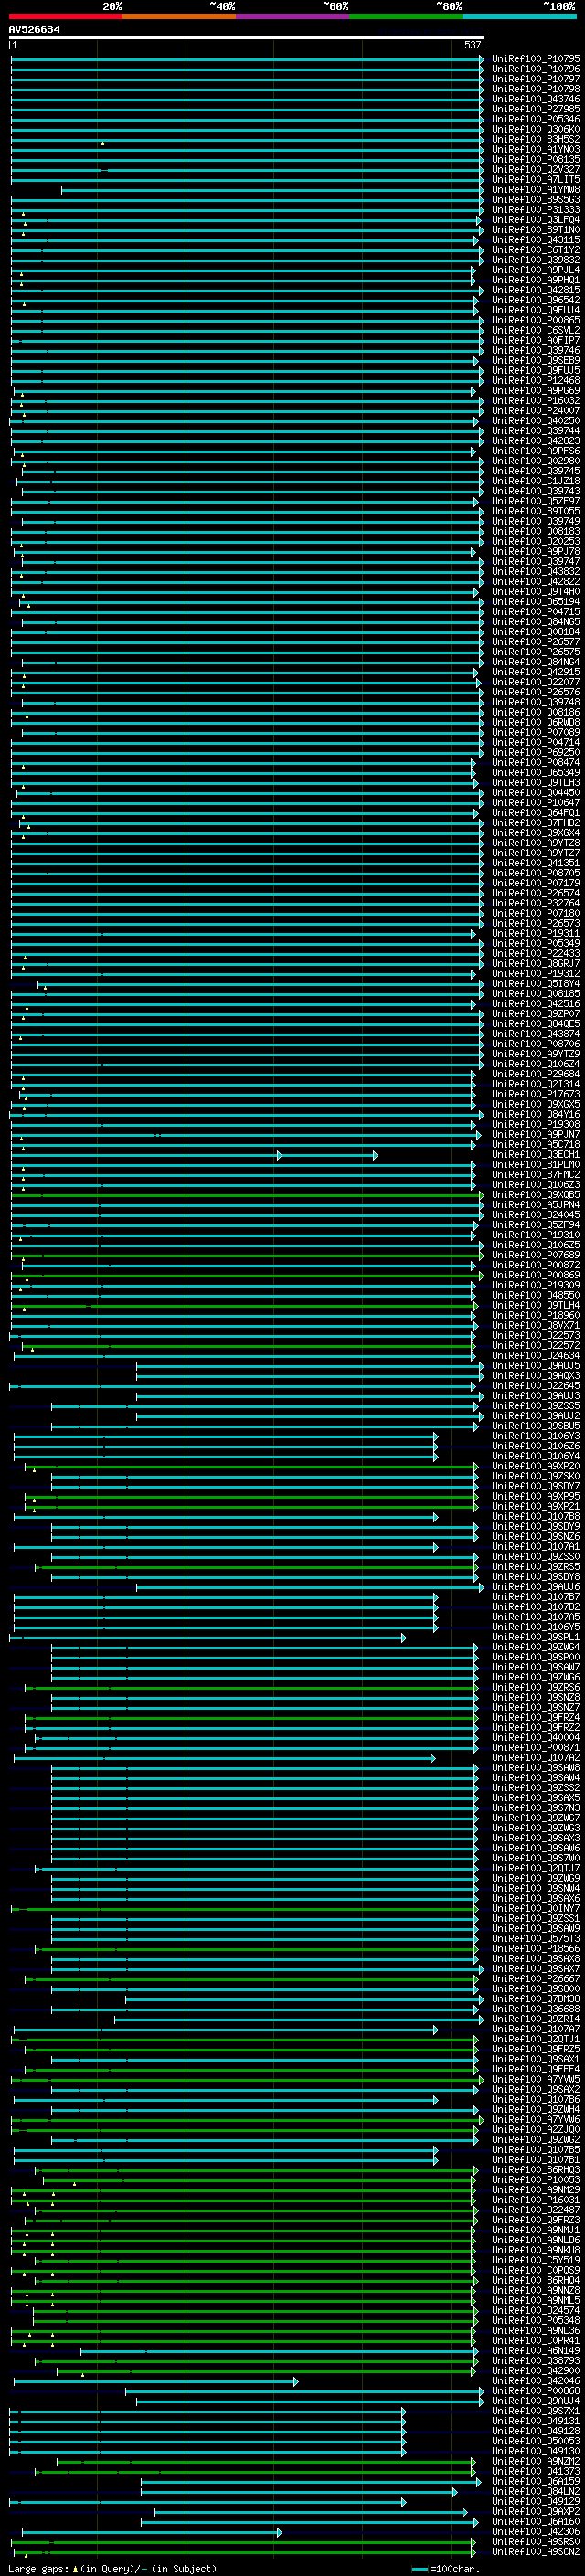Select label UniRef100_Q9AQX3
This screenshot has width=585, height=2576.
[536, 1375]
